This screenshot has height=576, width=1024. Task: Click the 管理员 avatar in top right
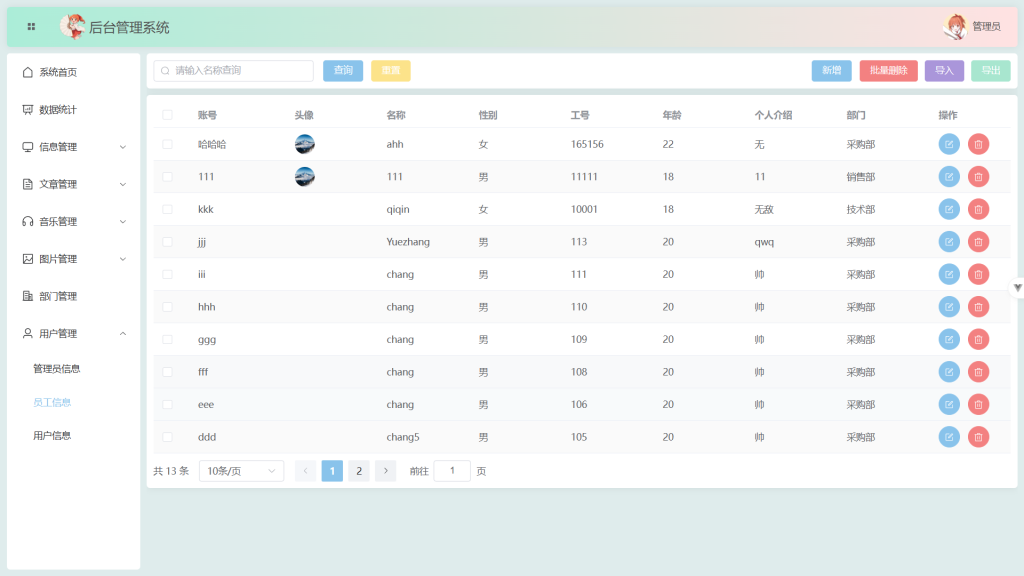click(x=956, y=27)
